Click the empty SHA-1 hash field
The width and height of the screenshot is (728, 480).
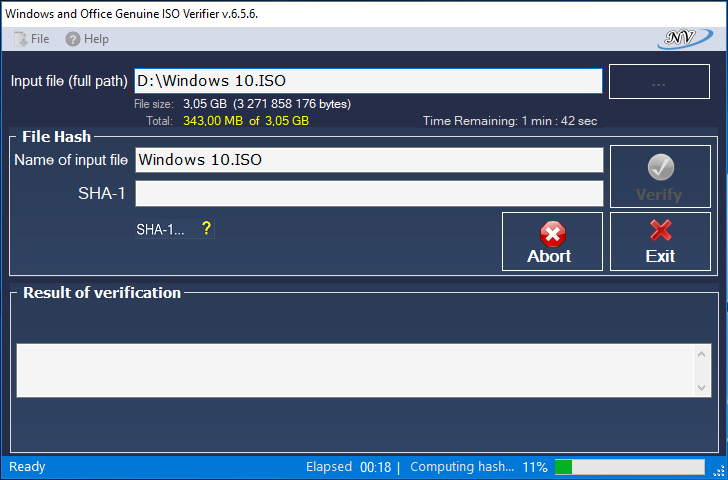tap(369, 194)
